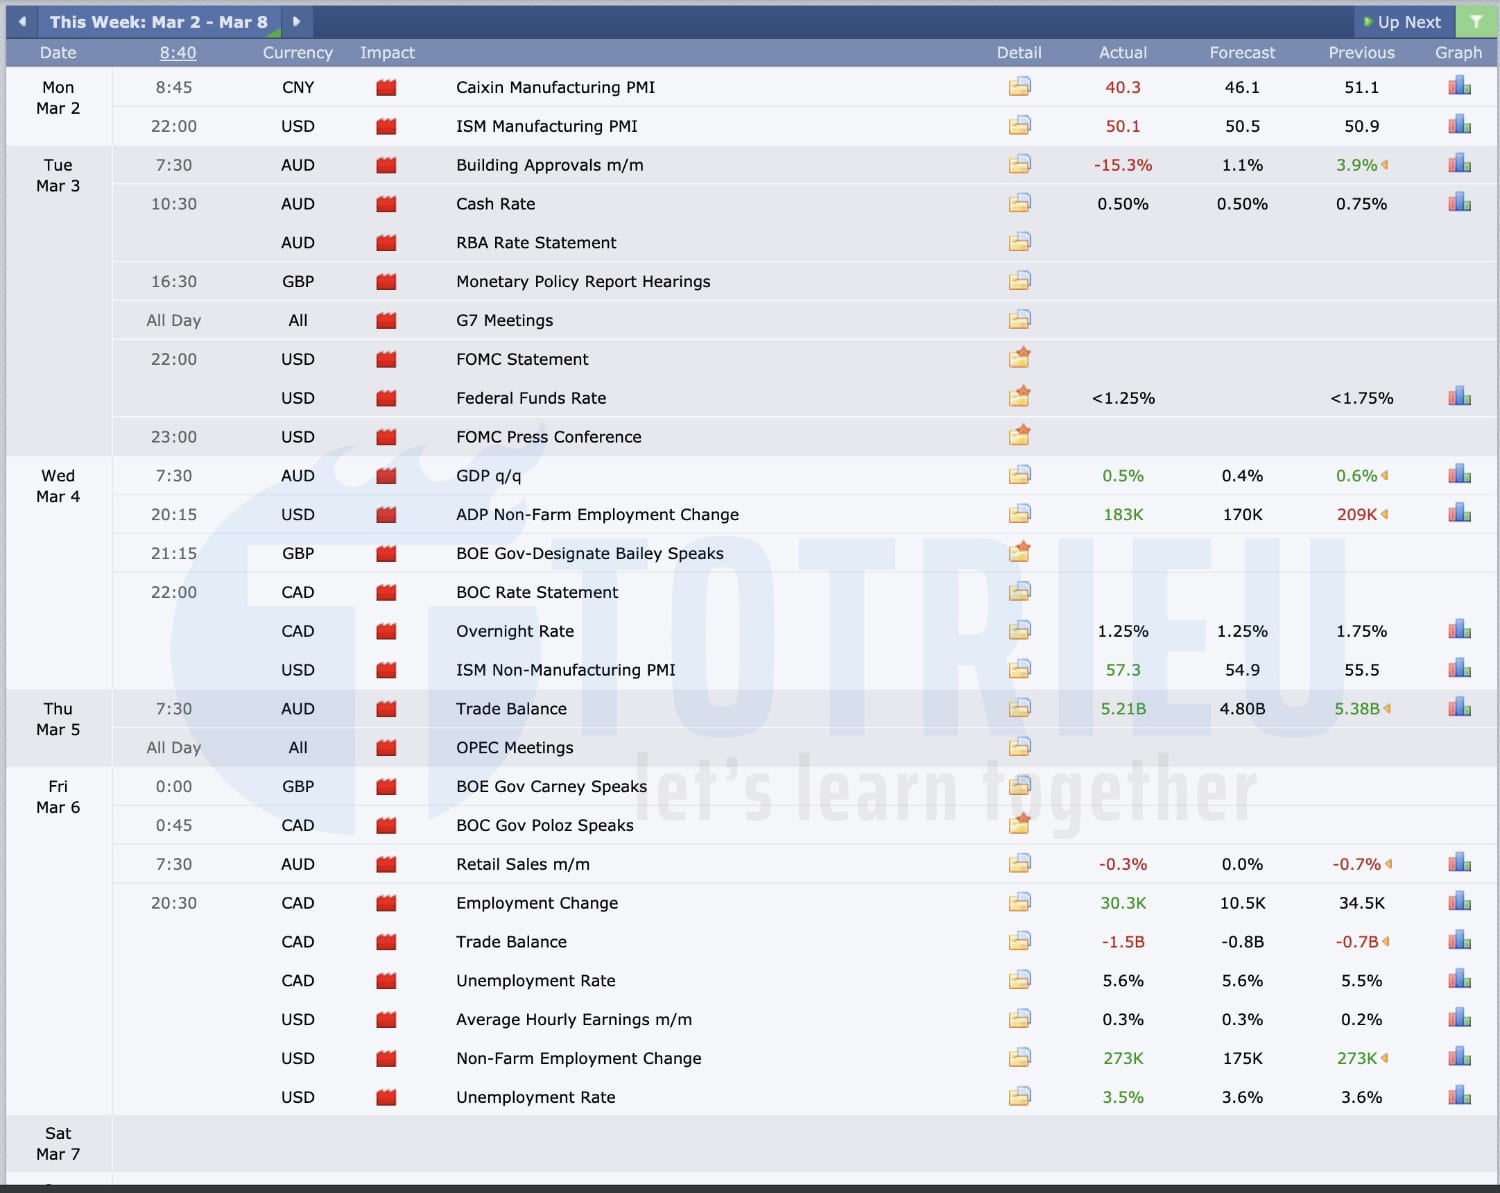Click red impact icon for Cash Rate
The image size is (1500, 1193).
(386, 204)
